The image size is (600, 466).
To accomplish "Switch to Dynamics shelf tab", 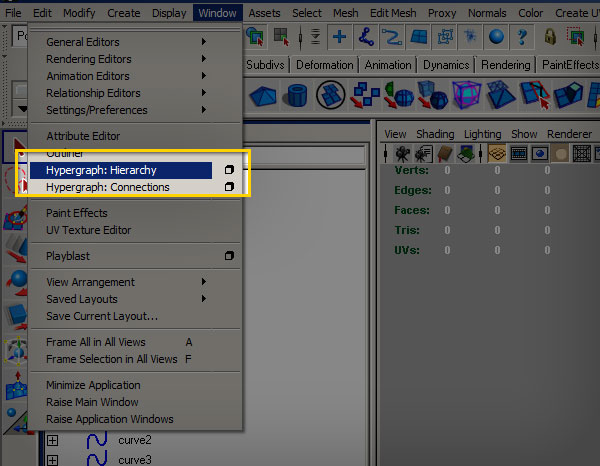I will click(446, 65).
